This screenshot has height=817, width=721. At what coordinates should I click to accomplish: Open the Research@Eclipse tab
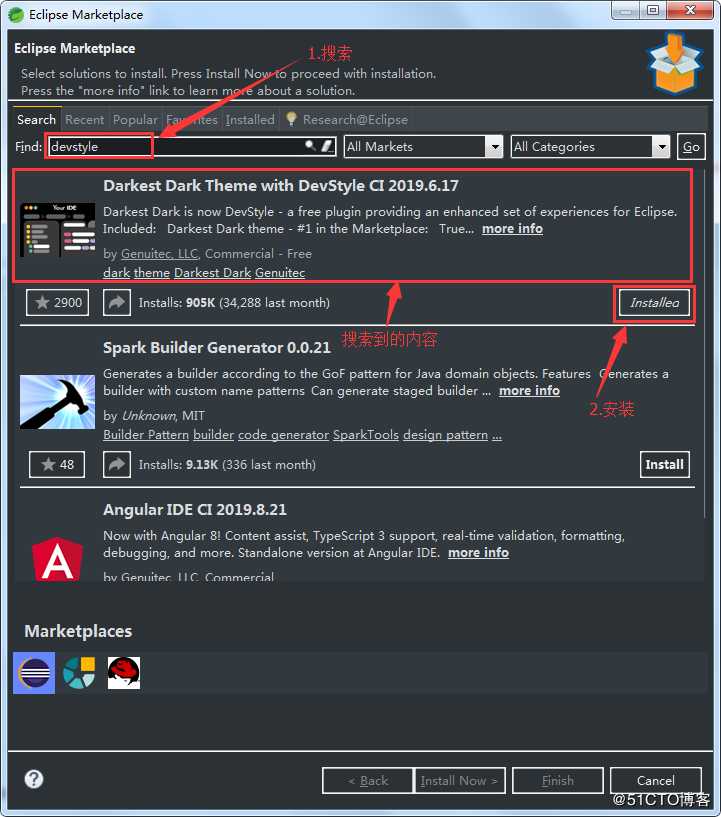pos(346,119)
